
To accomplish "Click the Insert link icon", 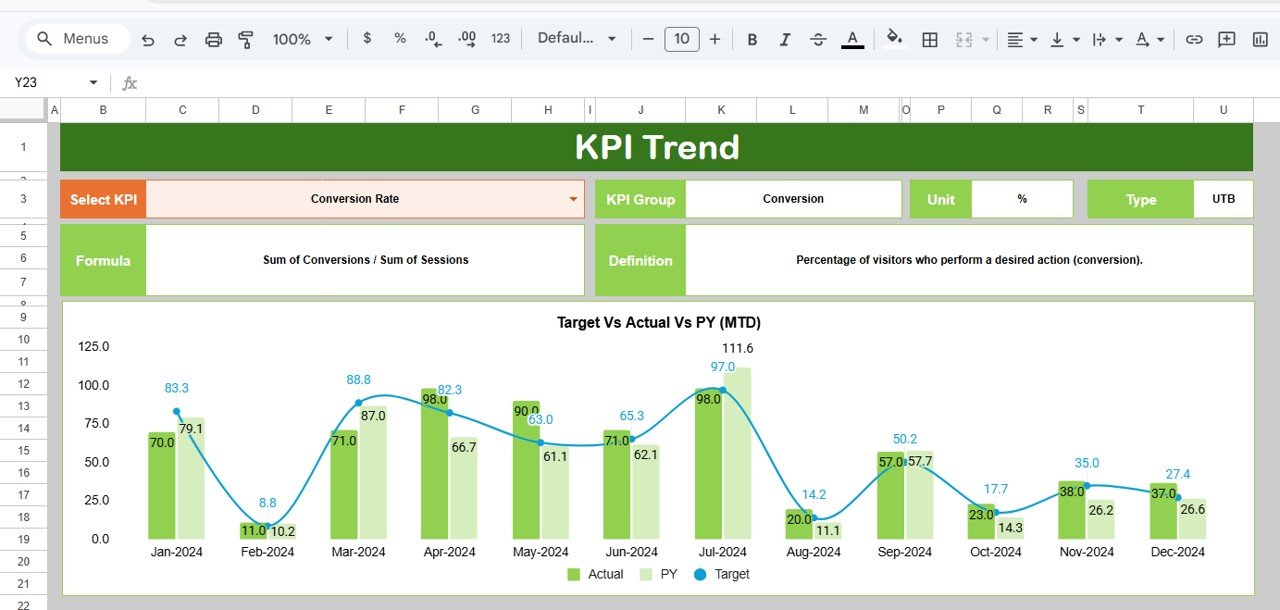I will coord(1194,39).
